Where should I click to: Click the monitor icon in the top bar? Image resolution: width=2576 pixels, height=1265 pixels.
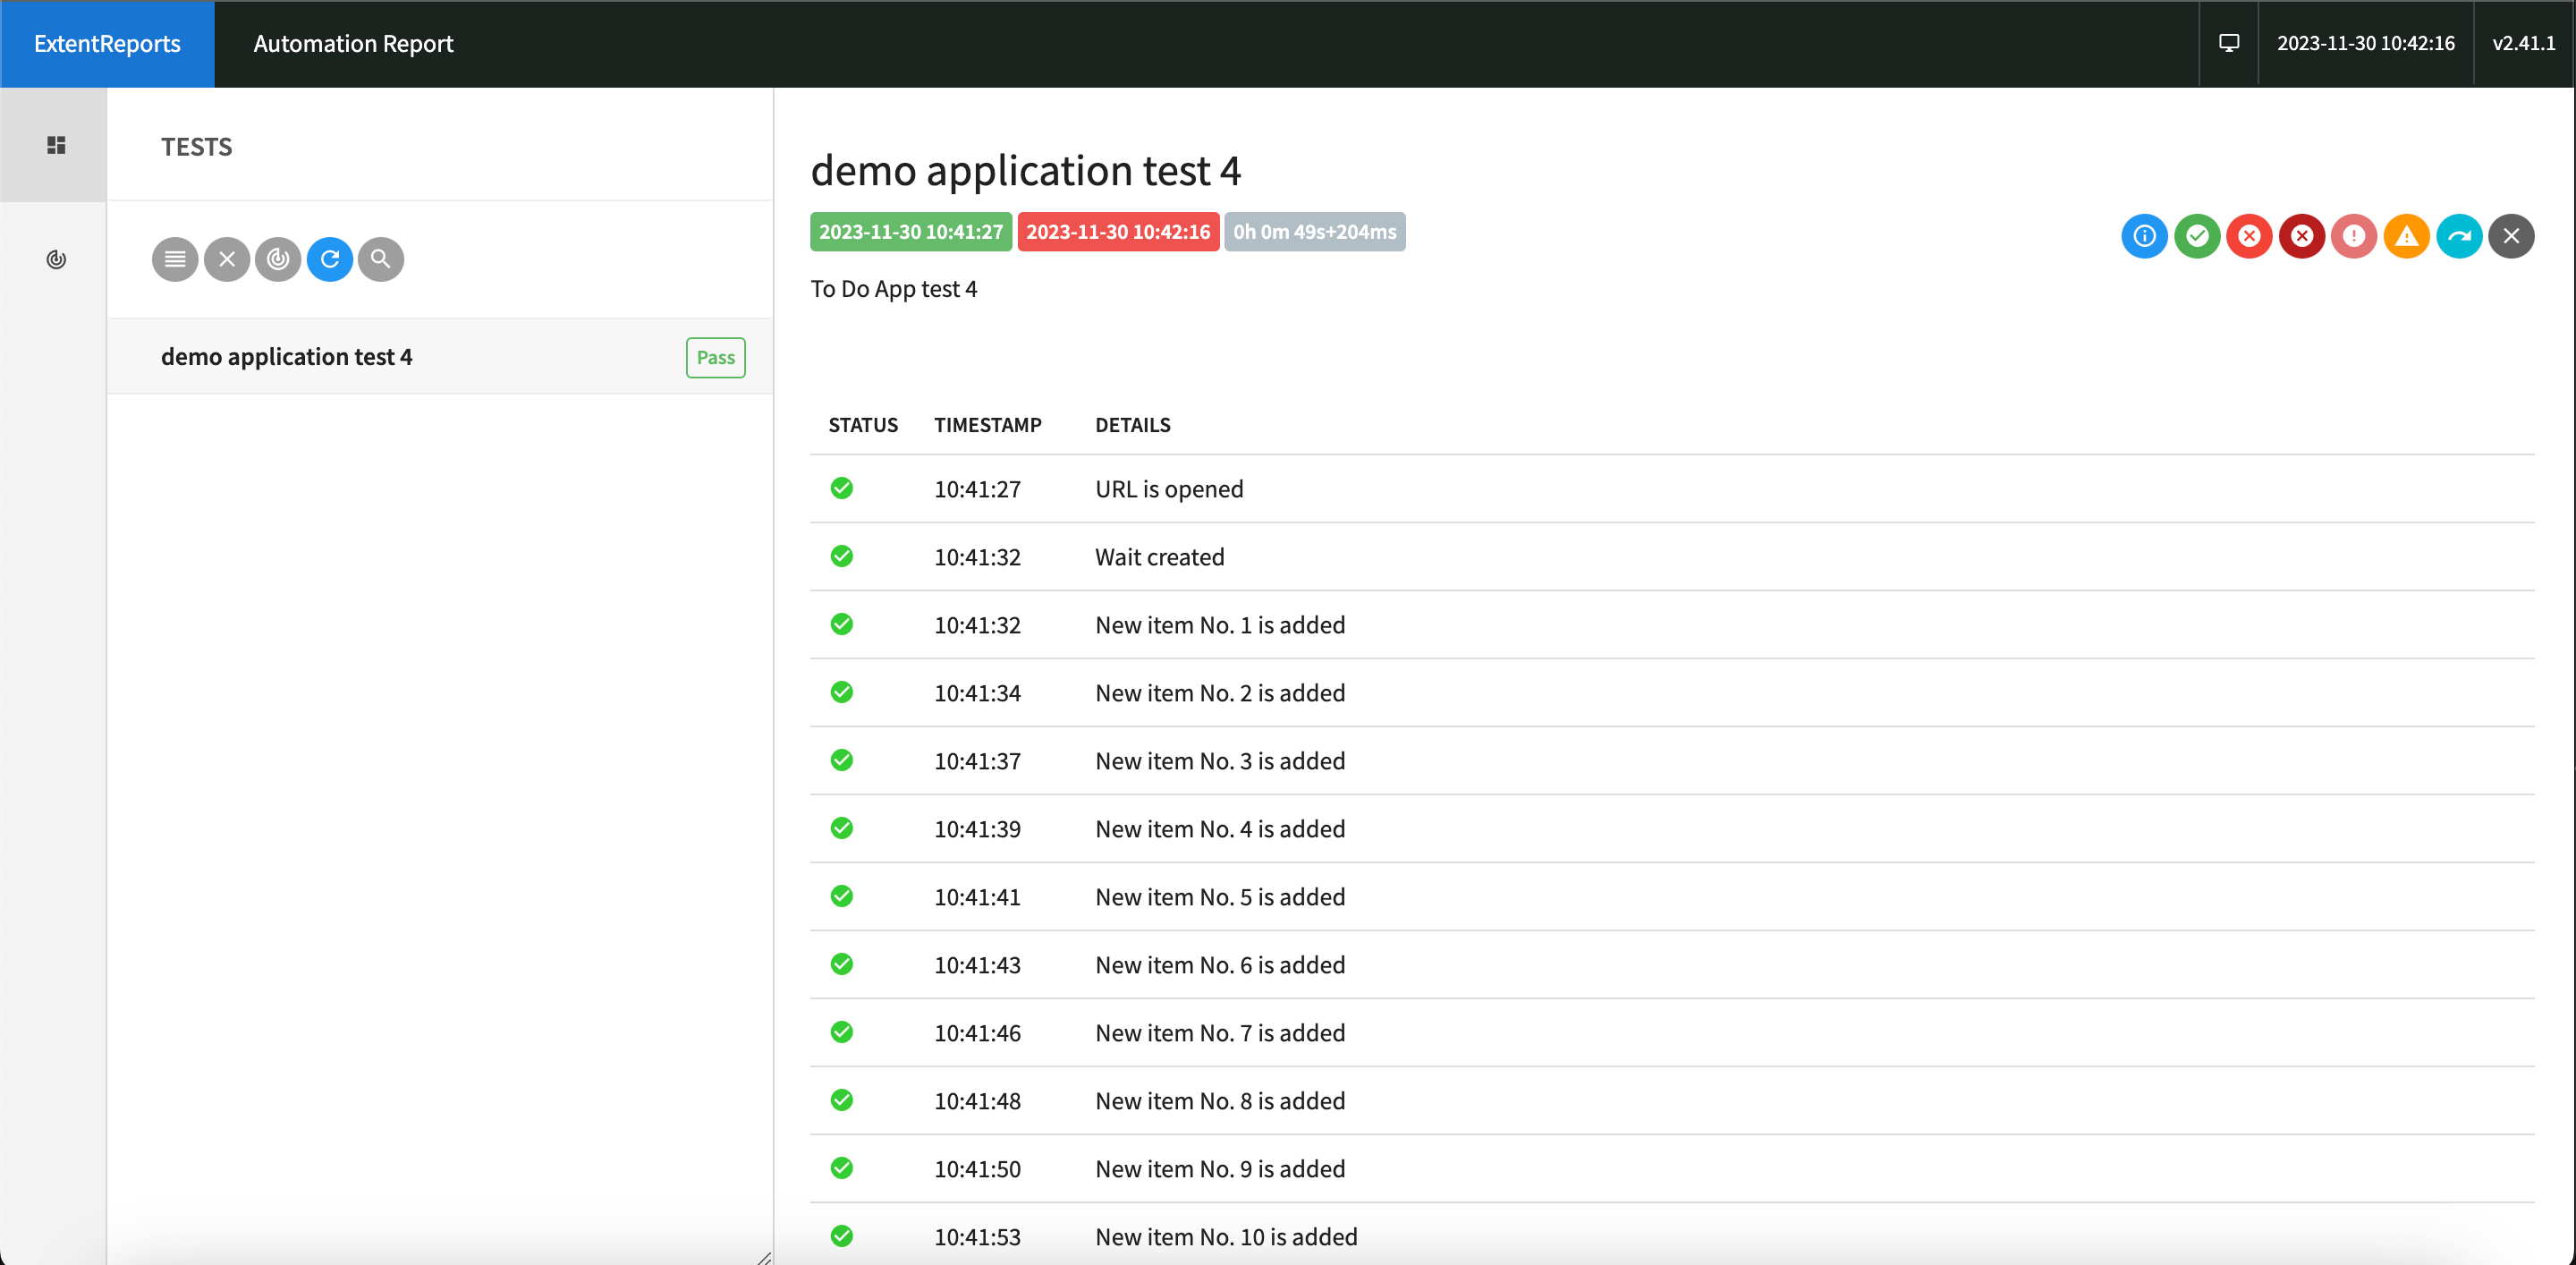tap(2229, 43)
